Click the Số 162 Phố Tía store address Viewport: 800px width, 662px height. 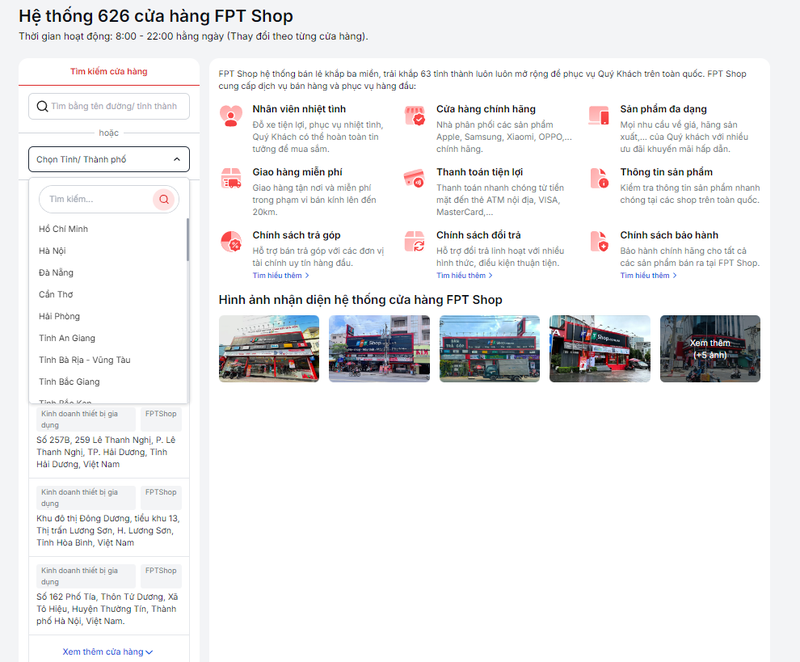pos(107,609)
